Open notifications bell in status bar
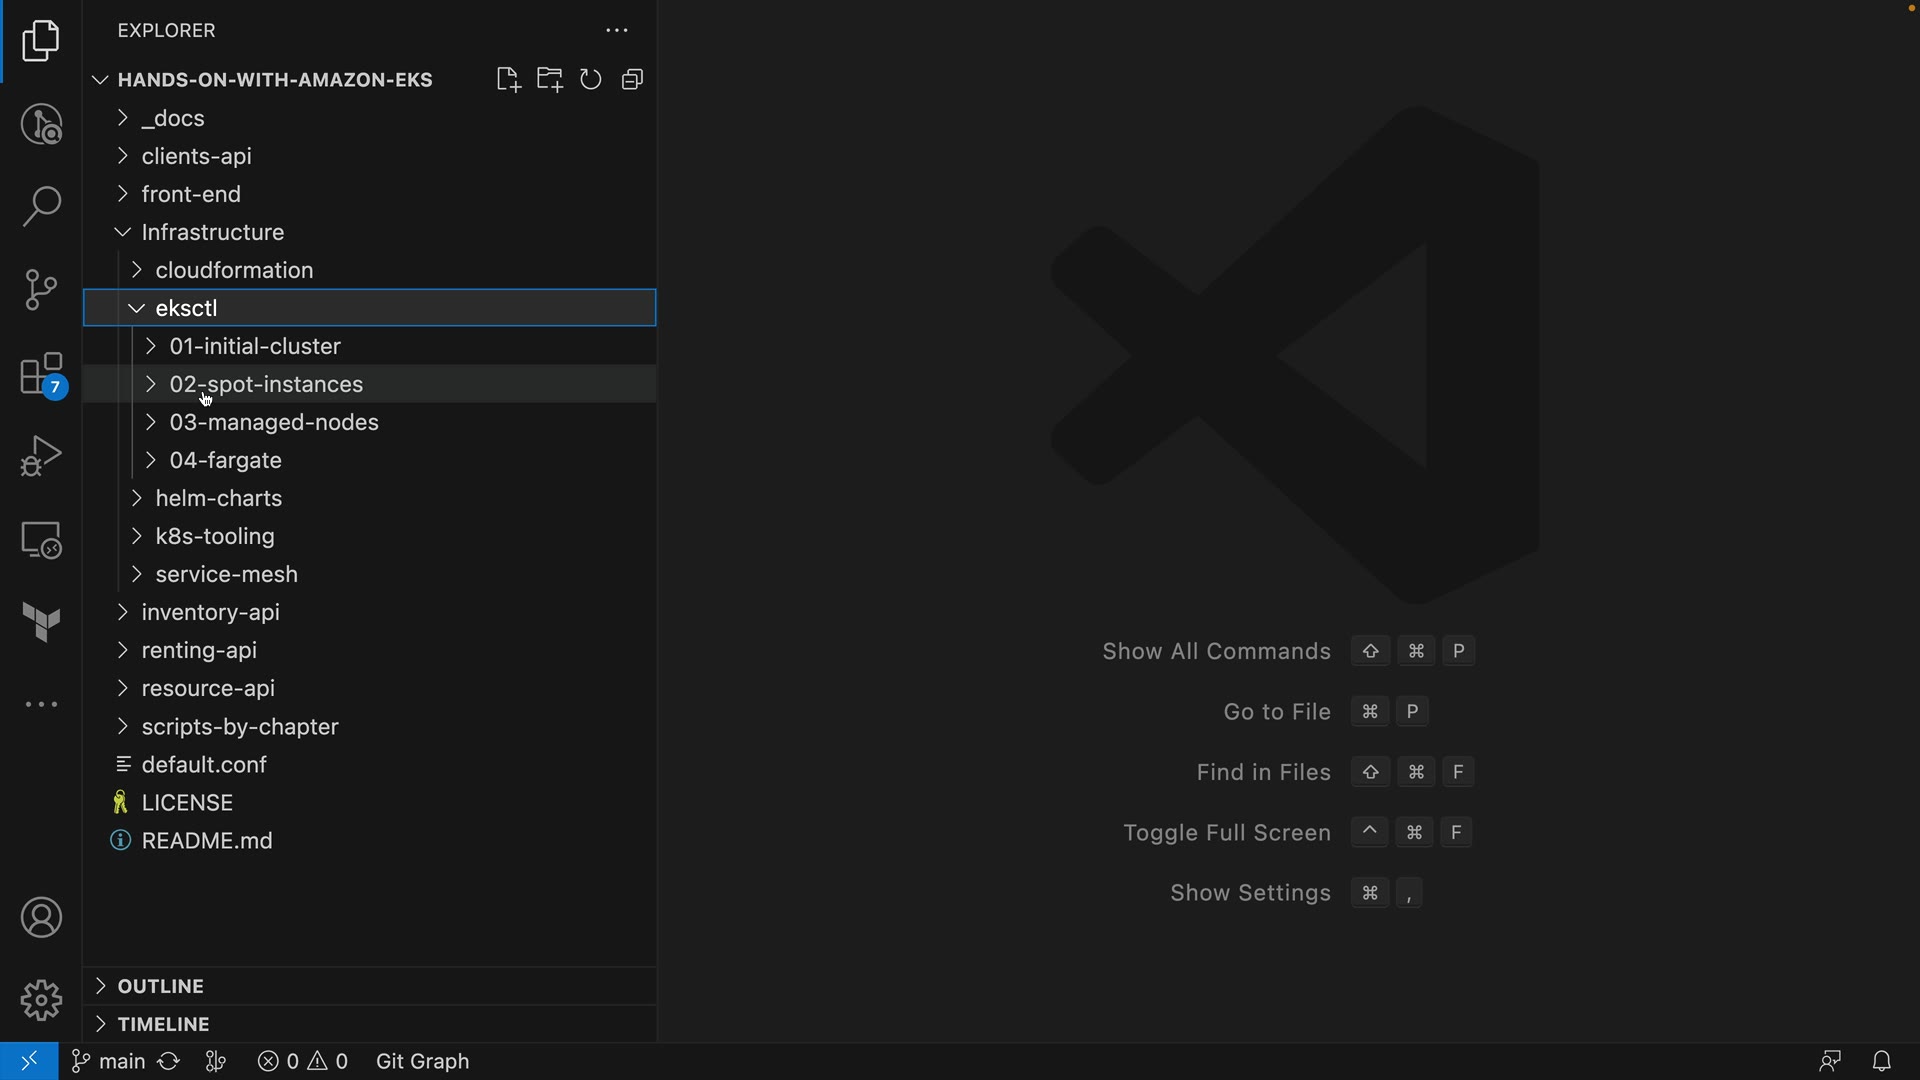Image resolution: width=1920 pixels, height=1080 pixels. coord(1882,1061)
